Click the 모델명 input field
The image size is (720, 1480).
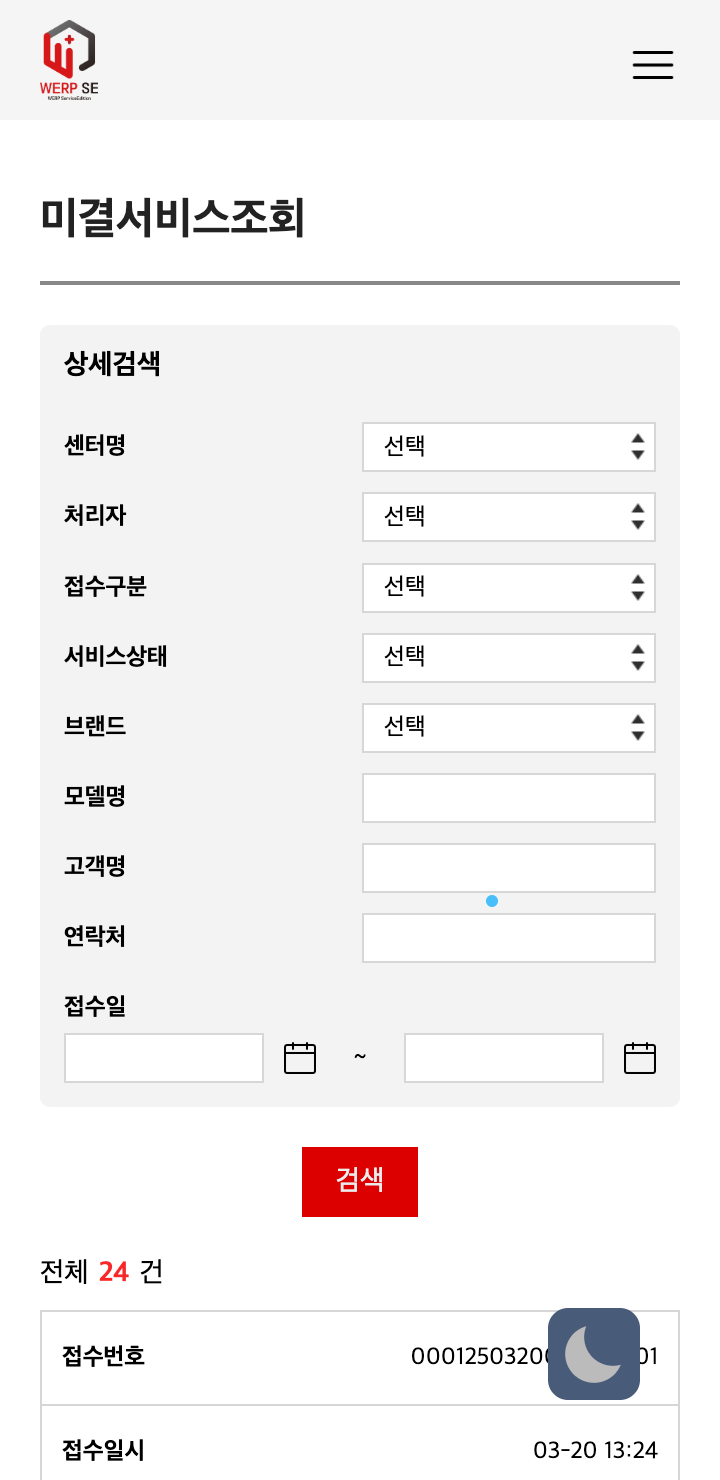(x=508, y=797)
